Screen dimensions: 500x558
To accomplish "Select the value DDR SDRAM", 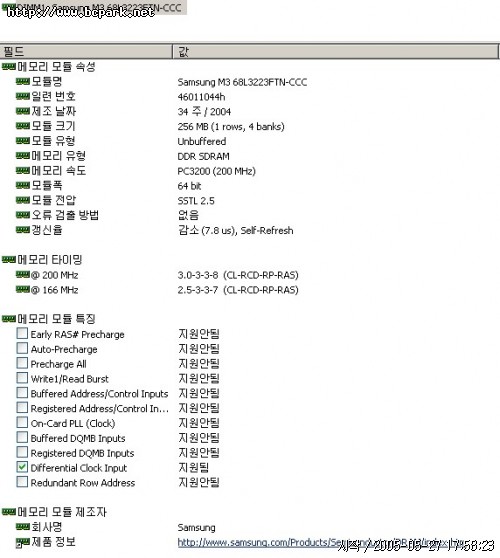I will pyautogui.click(x=204, y=156).
